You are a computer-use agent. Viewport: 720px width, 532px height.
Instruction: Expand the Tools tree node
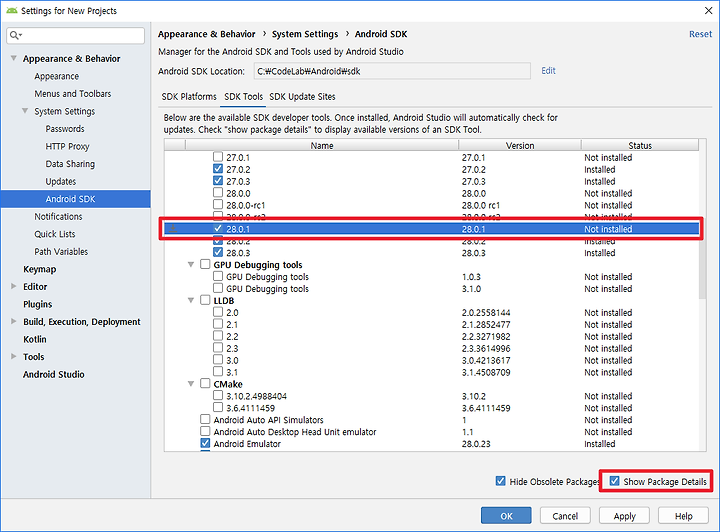pos(14,356)
